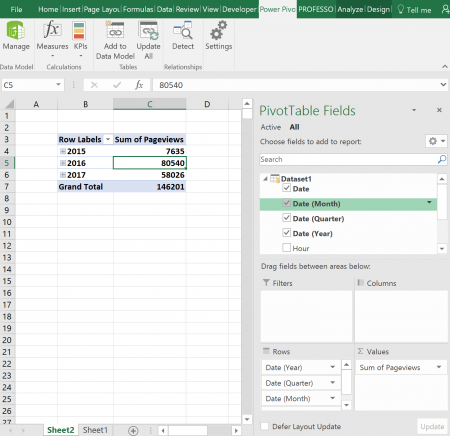
Task: Uncheck the Date (Quarter) field
Action: [x=286, y=218]
